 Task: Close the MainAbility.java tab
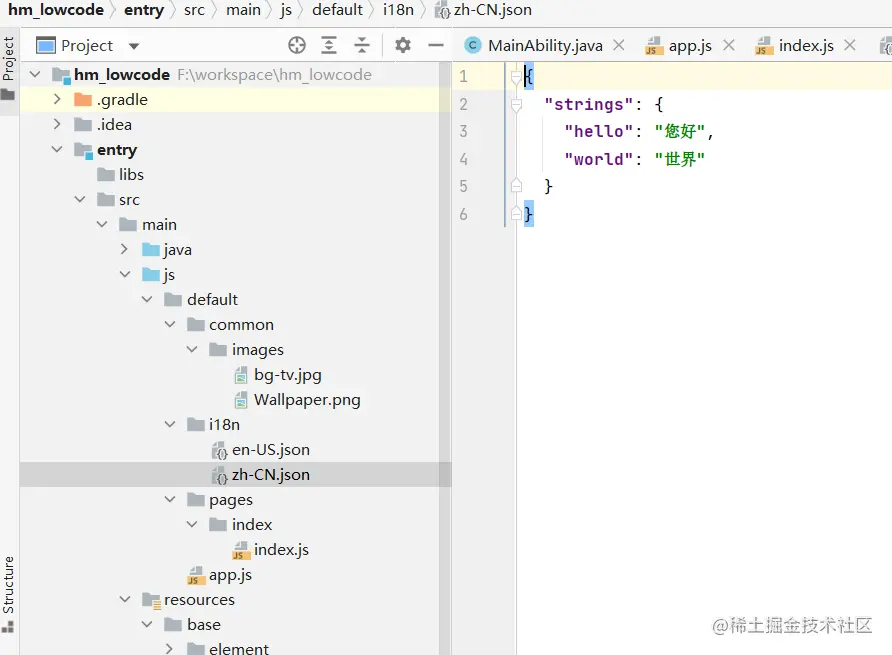click(619, 45)
